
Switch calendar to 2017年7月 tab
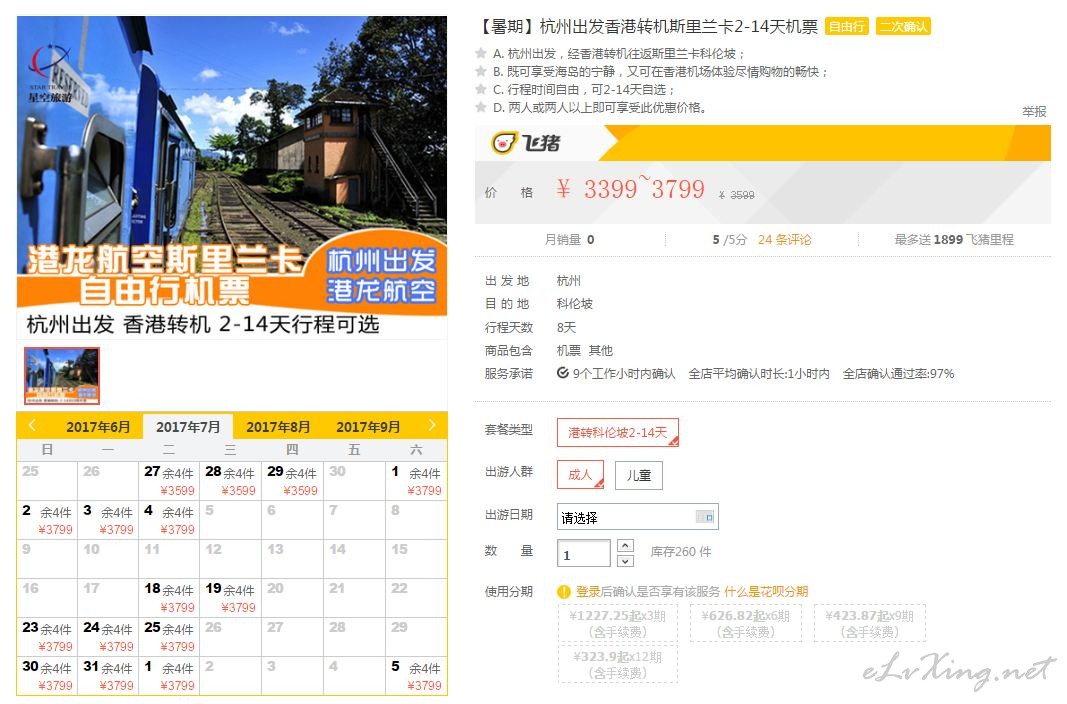(188, 426)
